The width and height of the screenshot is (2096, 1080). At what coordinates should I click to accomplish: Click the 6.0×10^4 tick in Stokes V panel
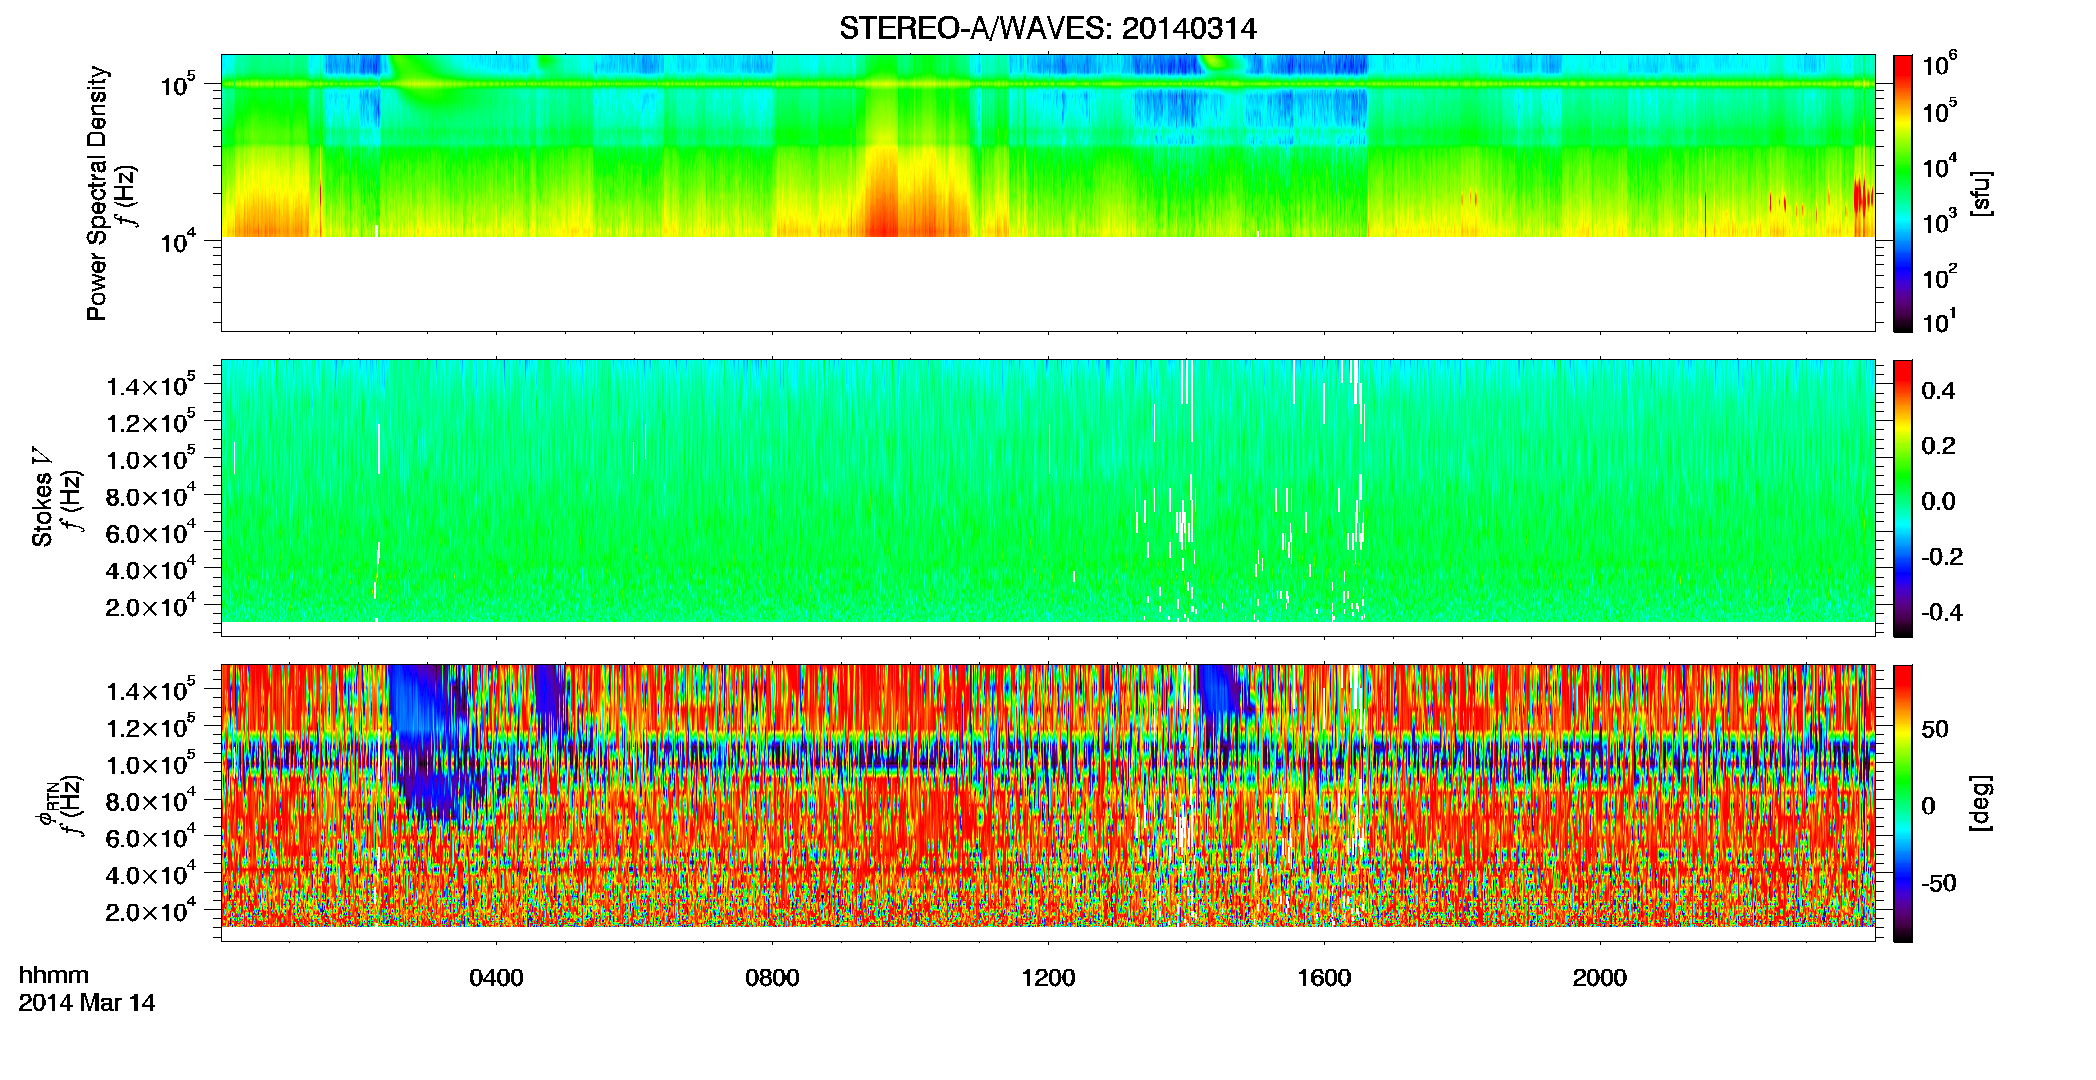tap(151, 533)
